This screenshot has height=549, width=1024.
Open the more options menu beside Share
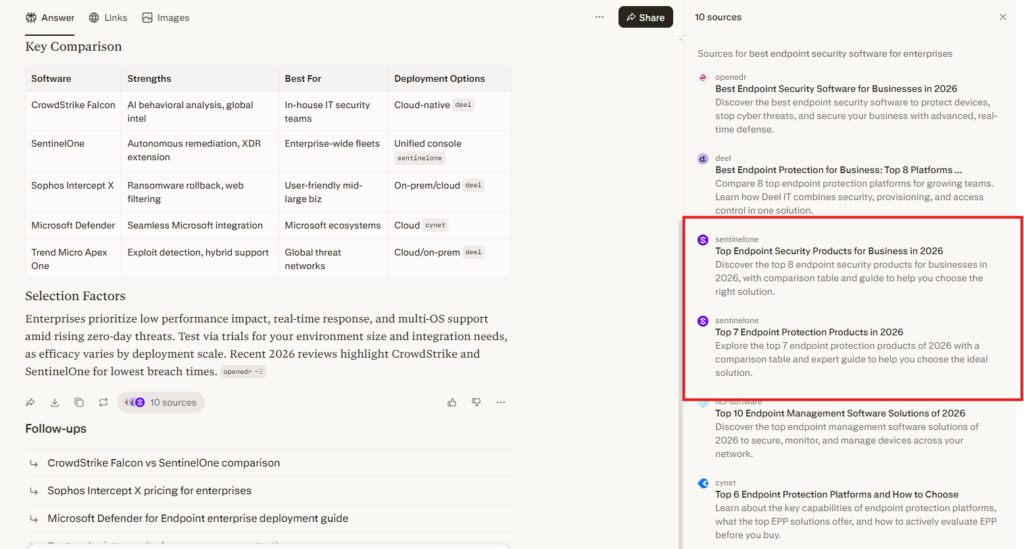click(599, 17)
